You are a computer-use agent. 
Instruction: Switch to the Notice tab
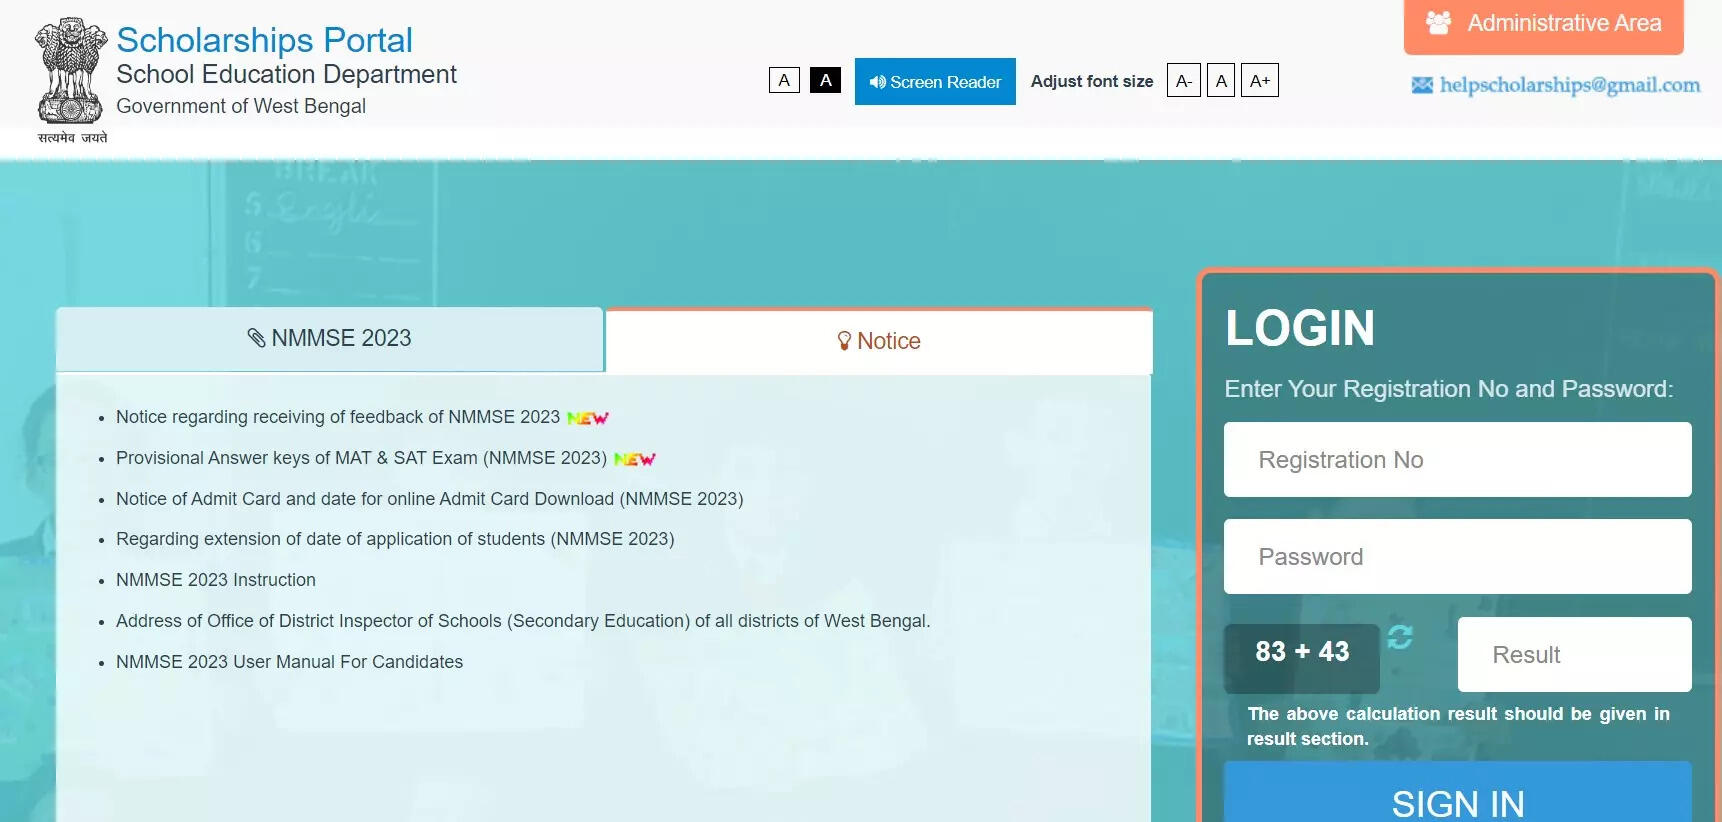(x=879, y=341)
